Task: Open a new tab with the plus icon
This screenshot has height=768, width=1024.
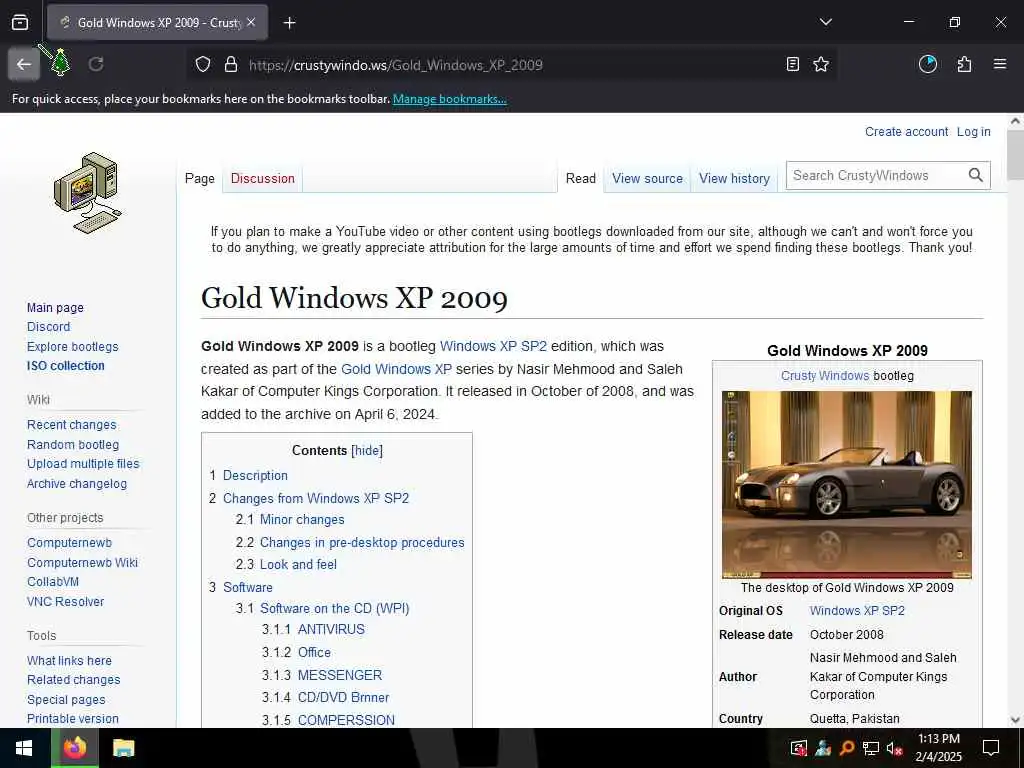Action: [x=289, y=23]
